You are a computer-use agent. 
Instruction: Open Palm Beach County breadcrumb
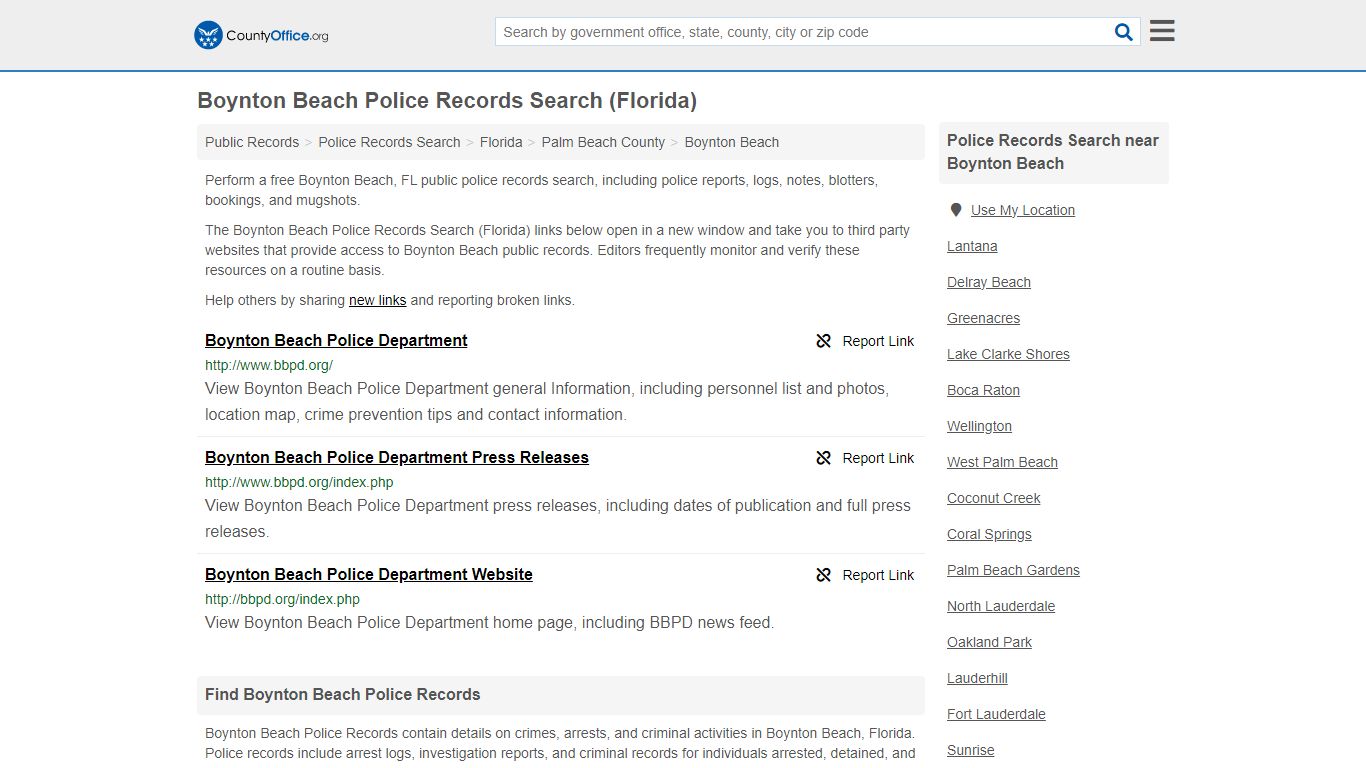603,142
